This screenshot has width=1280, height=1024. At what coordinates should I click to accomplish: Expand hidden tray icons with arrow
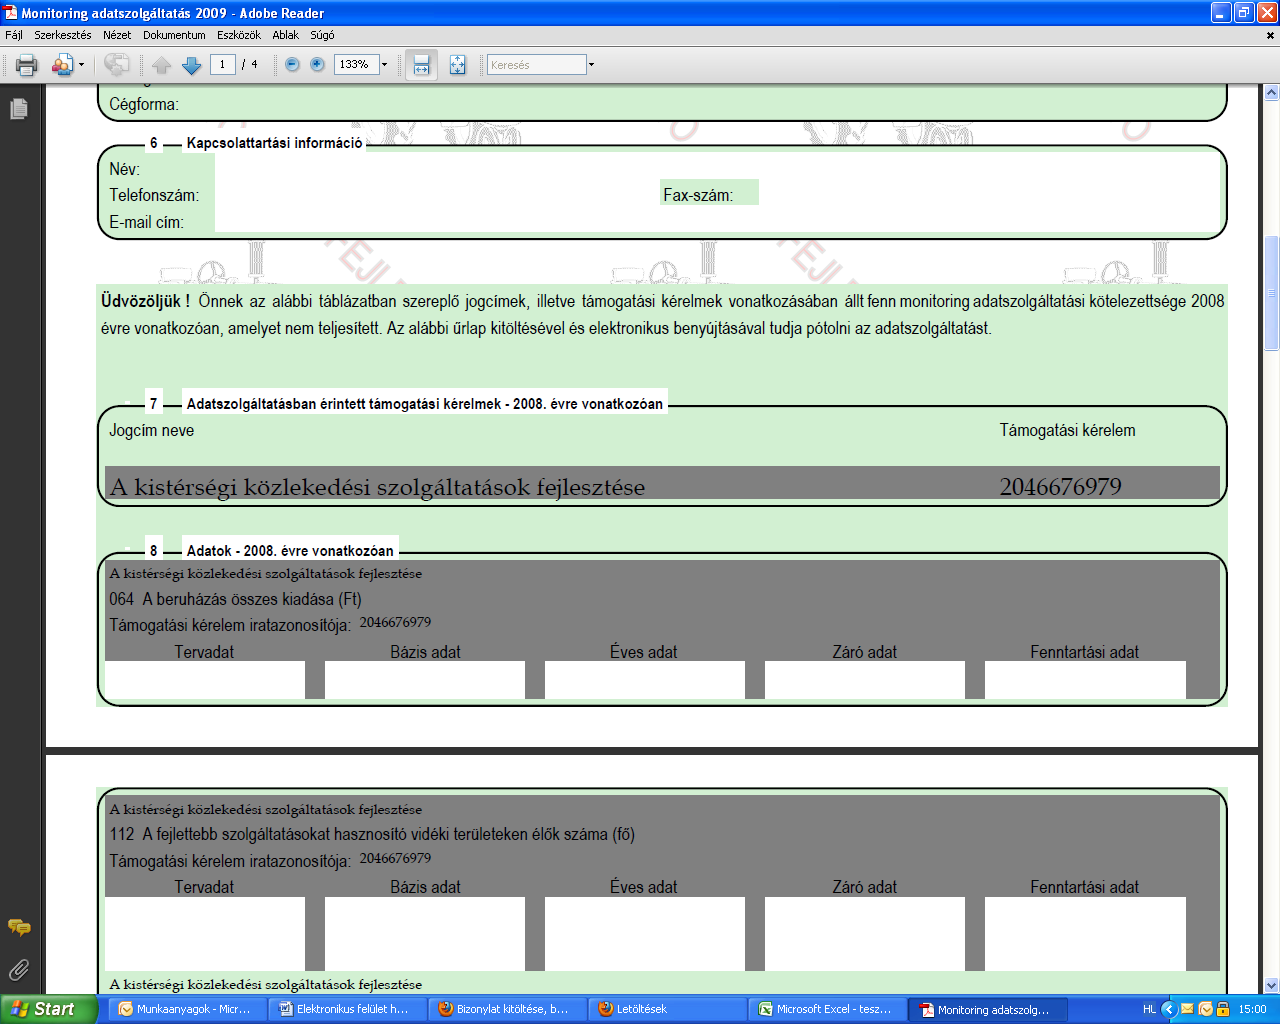click(x=1169, y=1009)
